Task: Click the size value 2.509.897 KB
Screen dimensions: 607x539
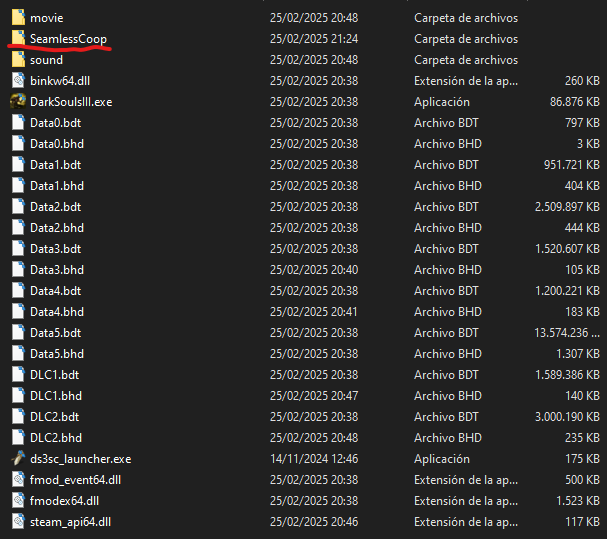Action: point(568,207)
